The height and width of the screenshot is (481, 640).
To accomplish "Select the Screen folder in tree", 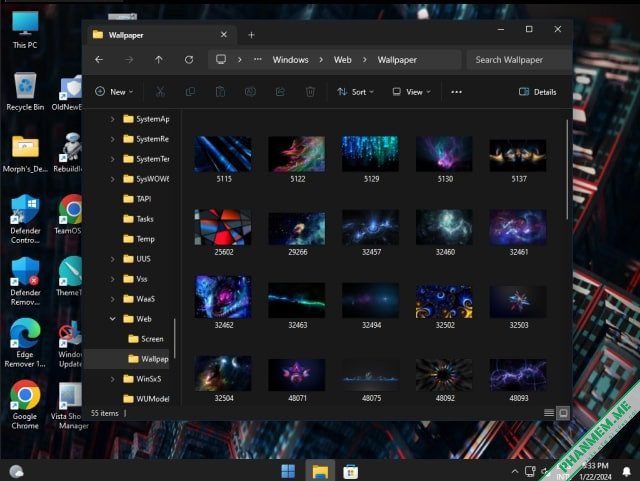I will [x=146, y=339].
